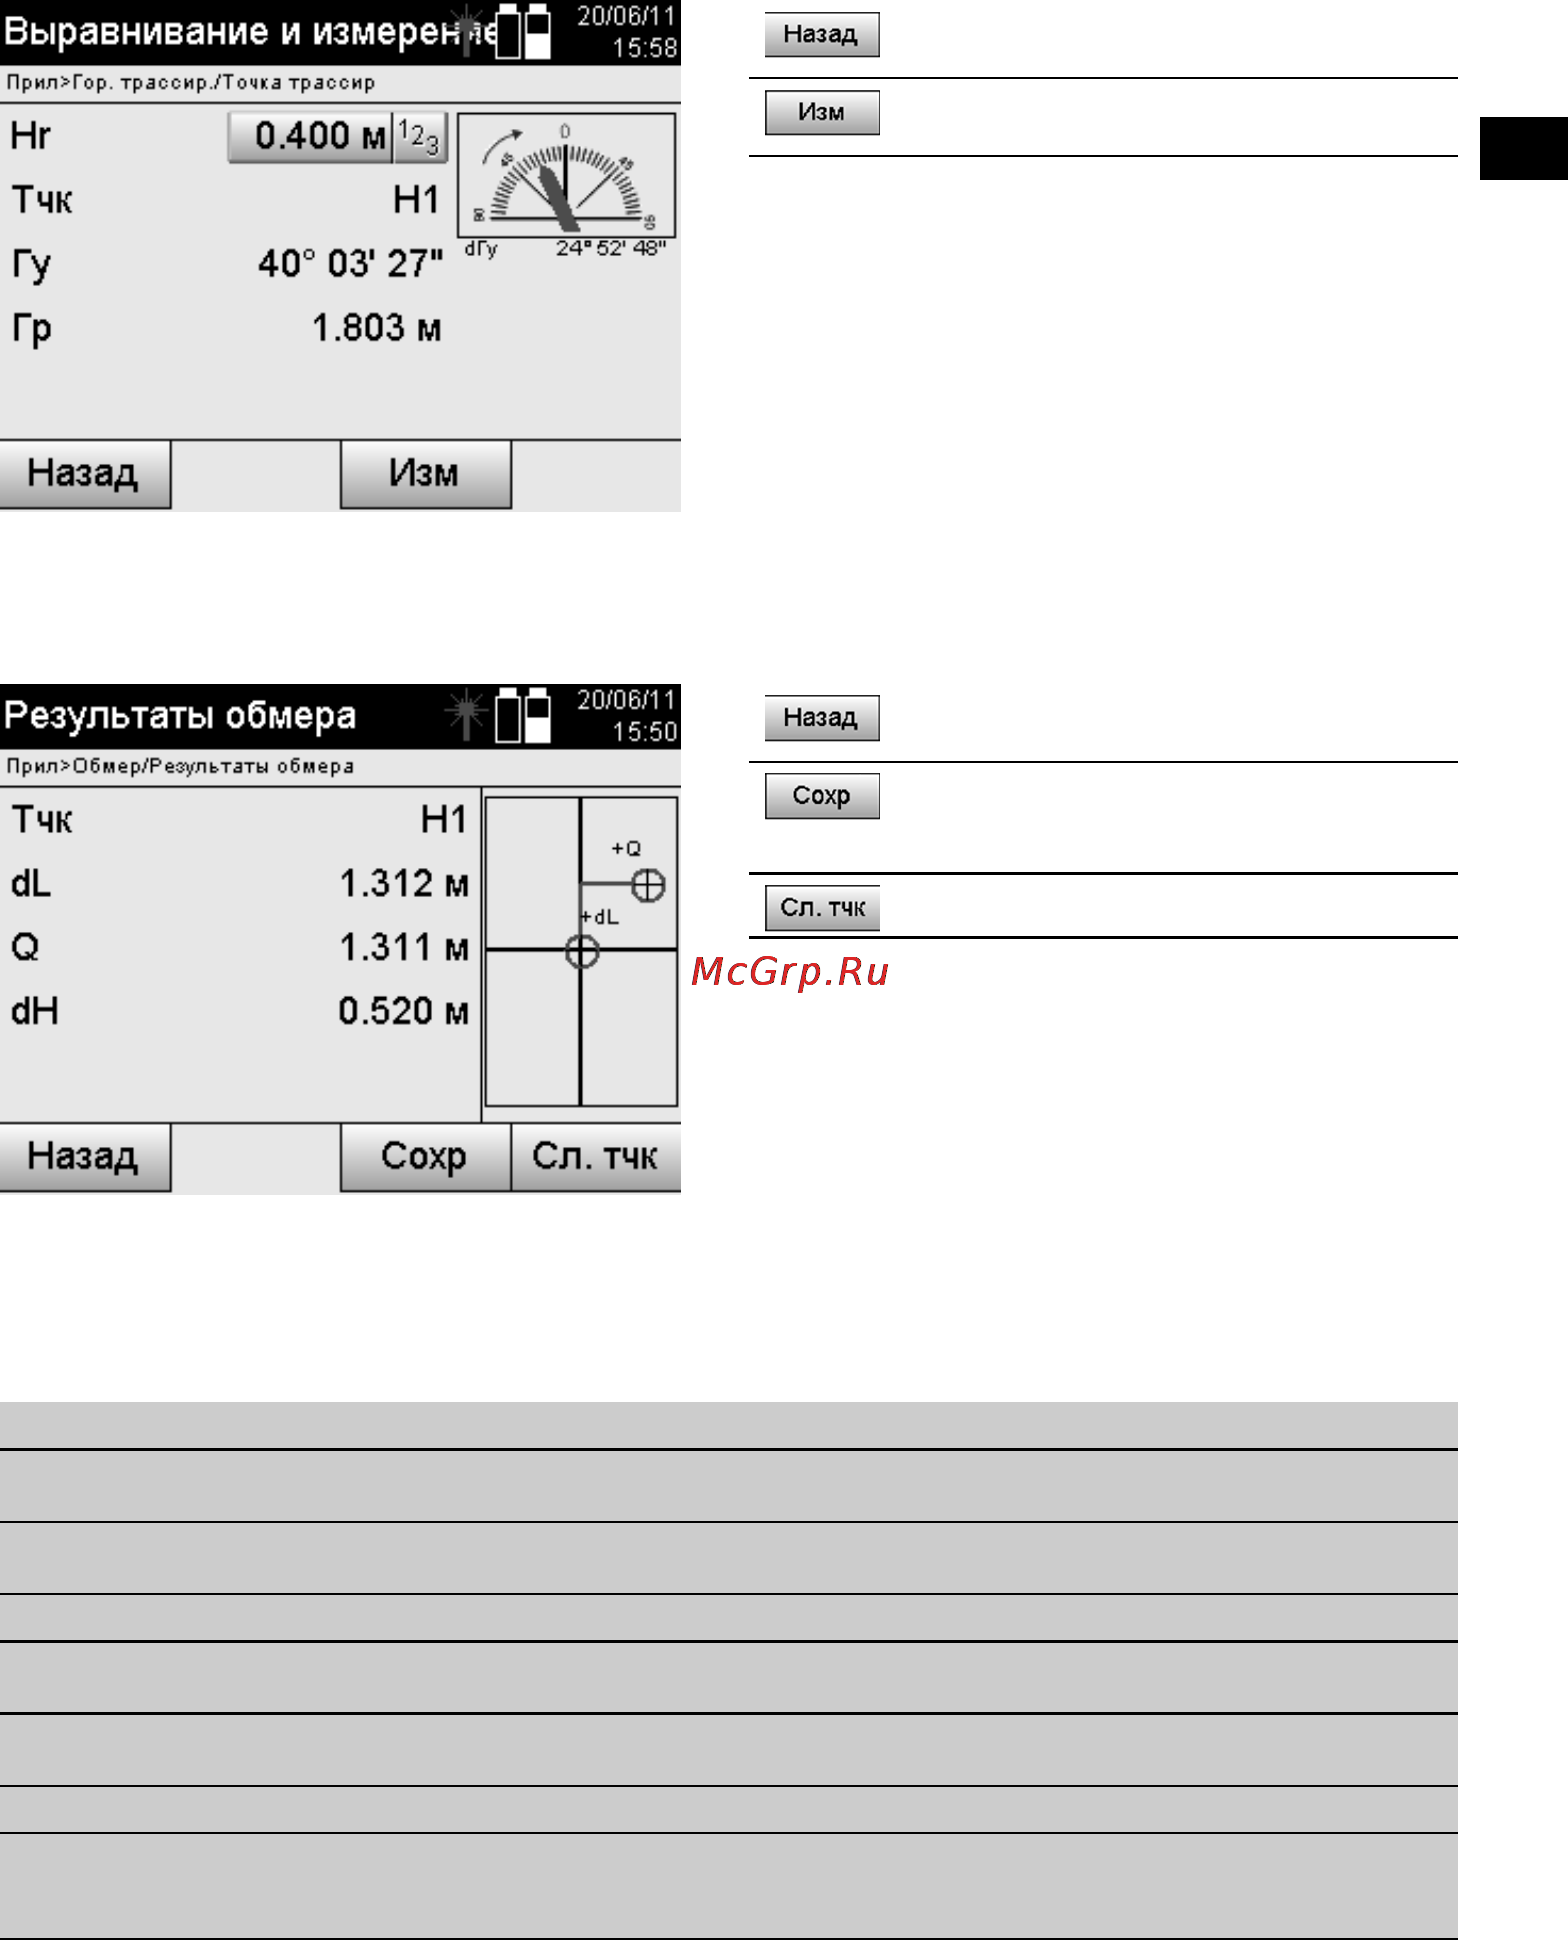1568x1940 pixels.
Task: Click the Hr value field 0.400 м
Action: coord(310,136)
